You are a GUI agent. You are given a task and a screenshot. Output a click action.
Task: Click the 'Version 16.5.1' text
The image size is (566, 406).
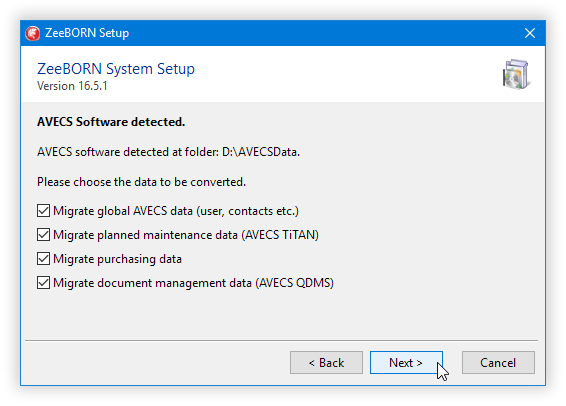(72, 86)
